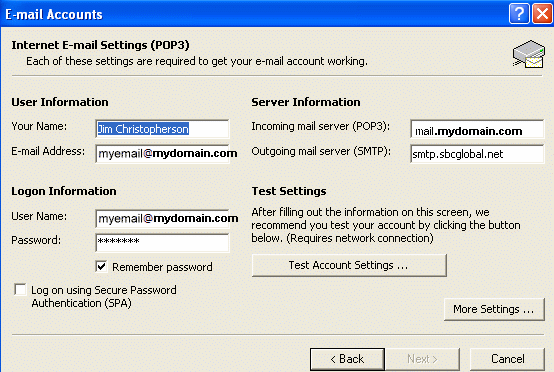The width and height of the screenshot is (554, 372).
Task: Click the 'Your Name:' label
Action: [x=39, y=126]
